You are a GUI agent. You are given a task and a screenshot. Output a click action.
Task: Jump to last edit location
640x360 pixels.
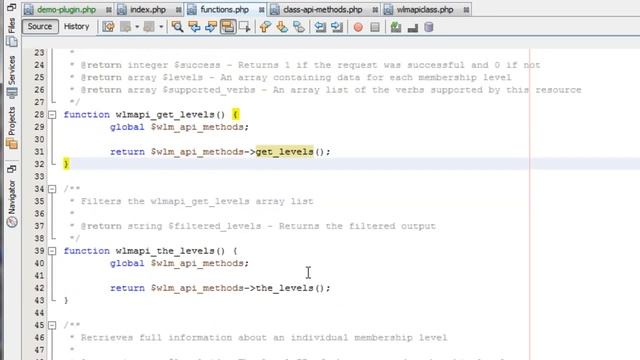pos(109,27)
